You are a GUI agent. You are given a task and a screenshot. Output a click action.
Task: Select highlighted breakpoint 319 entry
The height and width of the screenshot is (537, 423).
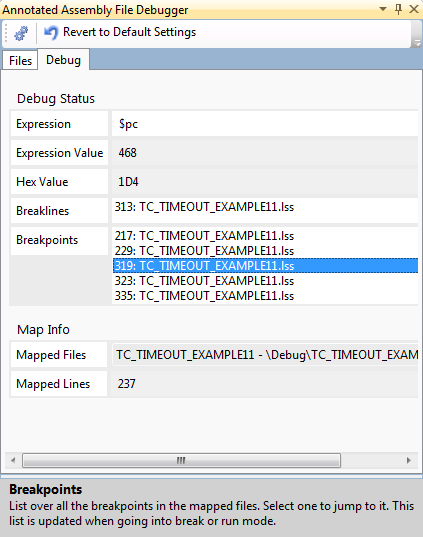click(x=265, y=266)
